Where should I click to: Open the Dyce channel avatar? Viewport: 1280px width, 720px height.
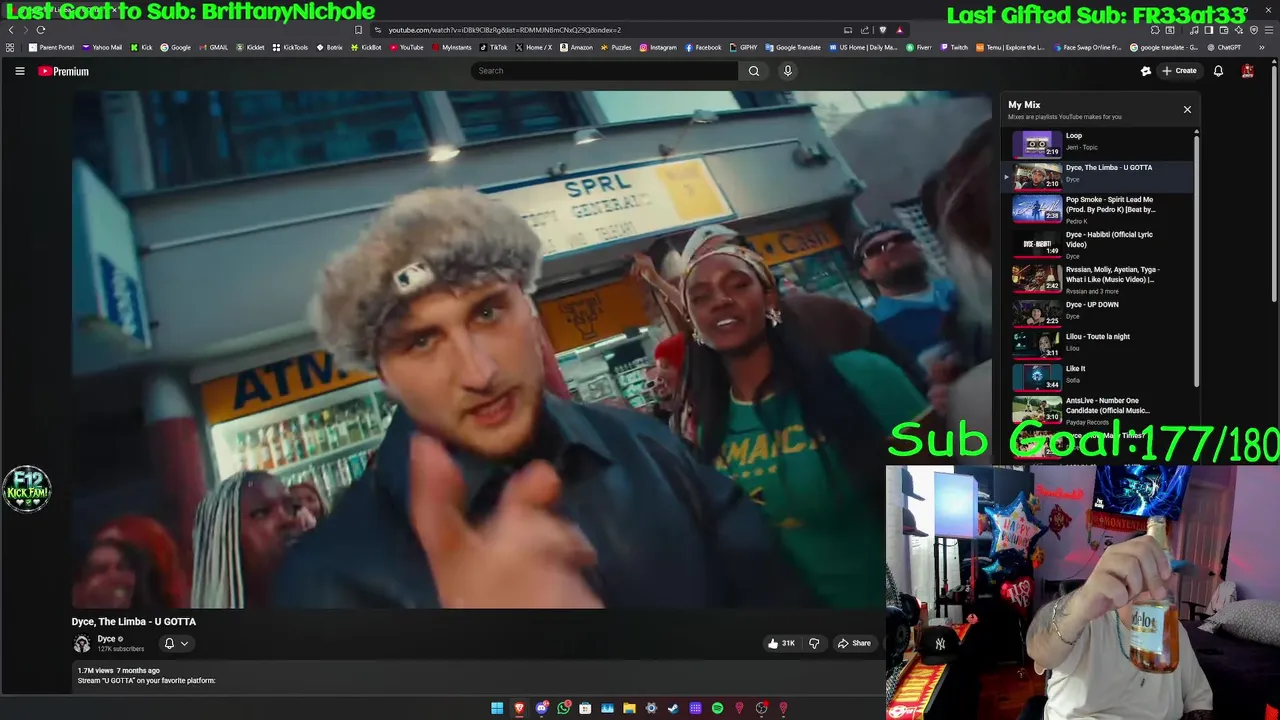[82, 644]
